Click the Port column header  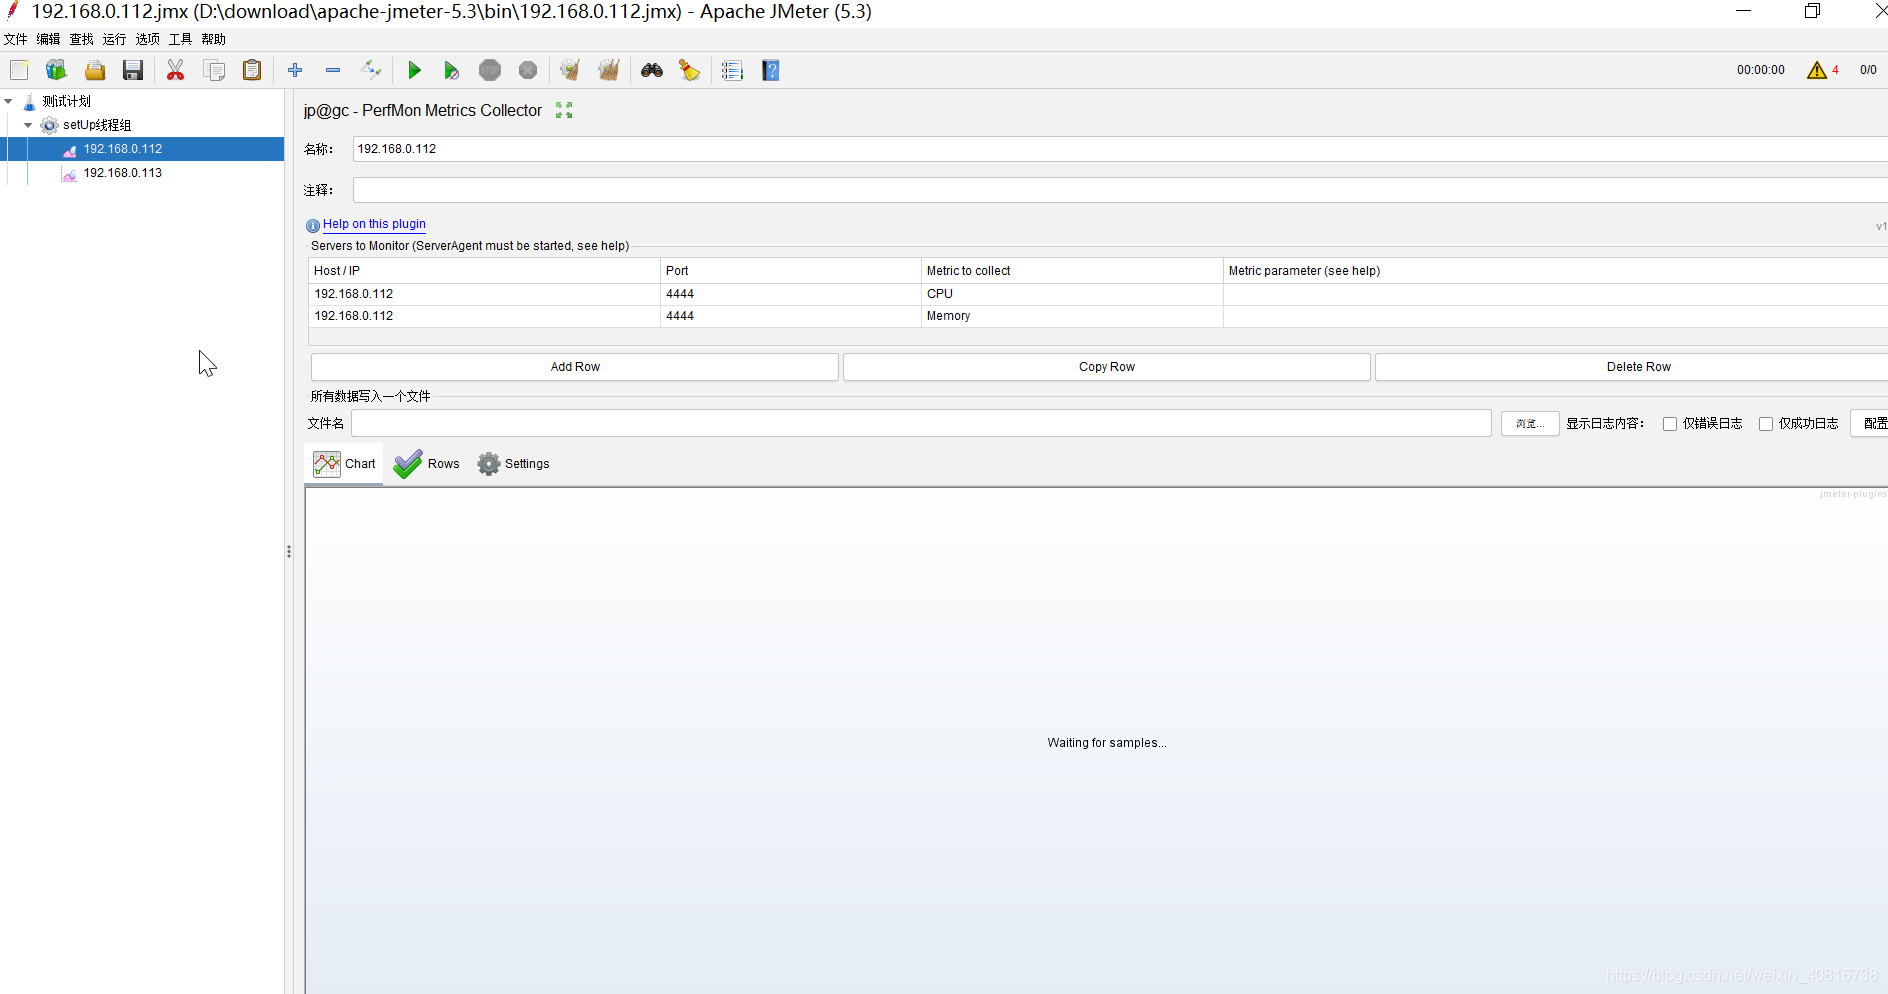click(x=791, y=271)
